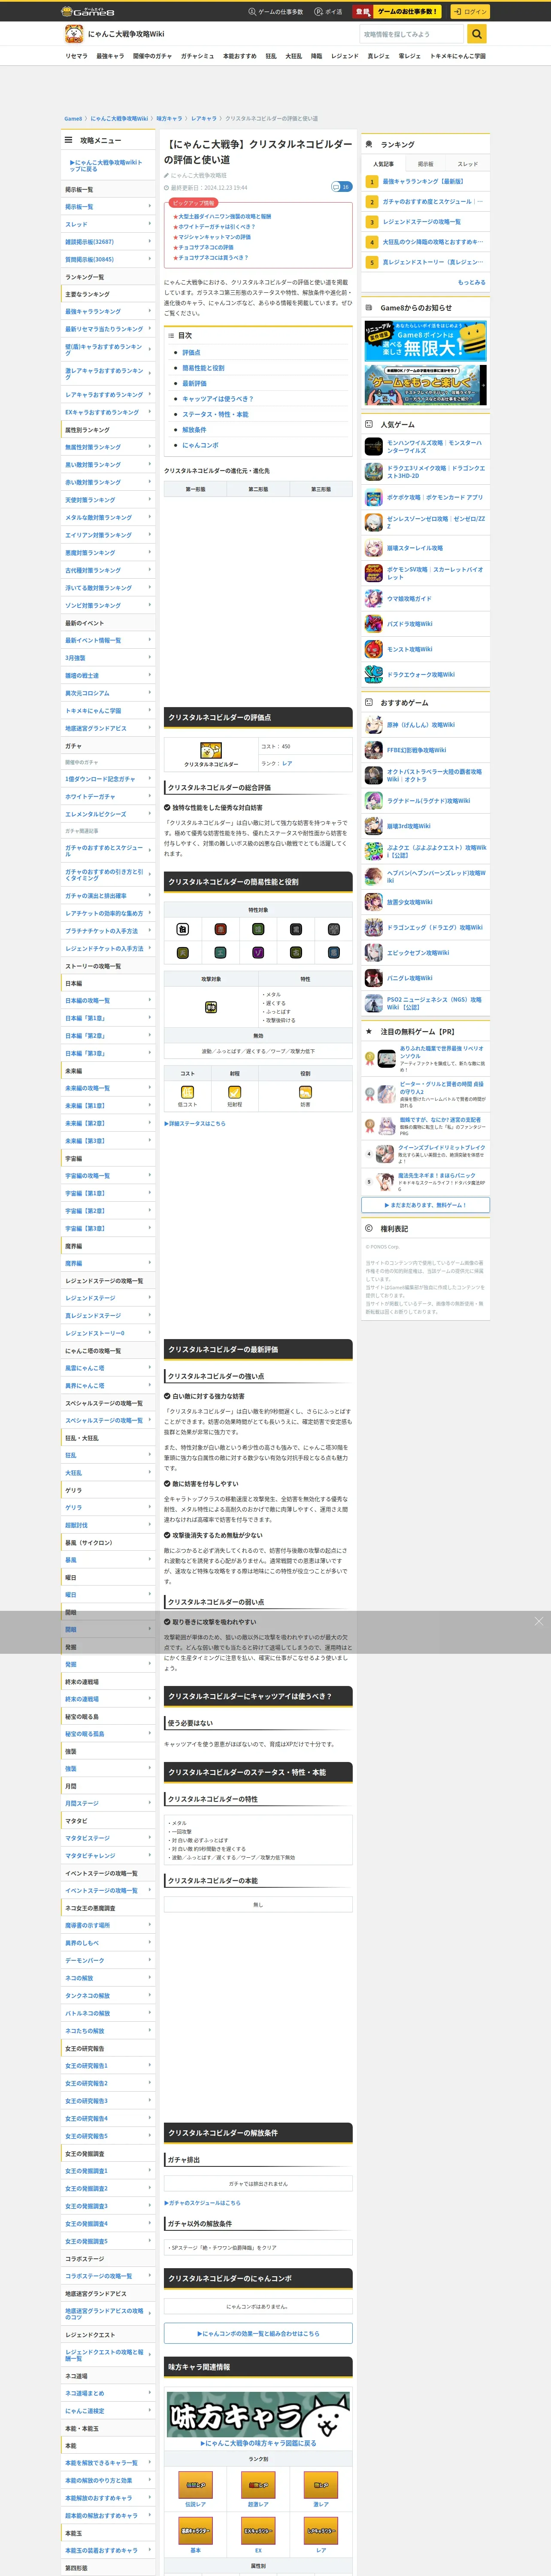This screenshot has height=2576, width=551.
Task: Open 最強キャラランキング【最新版】 ranking entry
Action: click(423, 182)
